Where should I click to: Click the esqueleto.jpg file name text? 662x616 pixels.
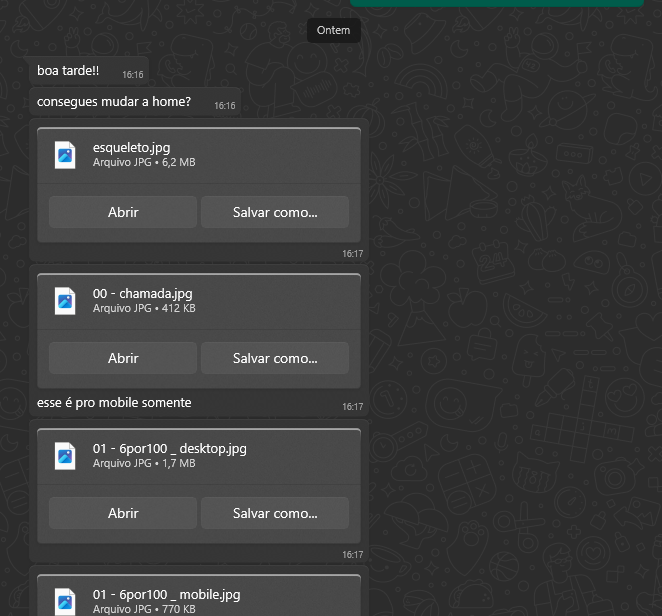click(x=131, y=148)
